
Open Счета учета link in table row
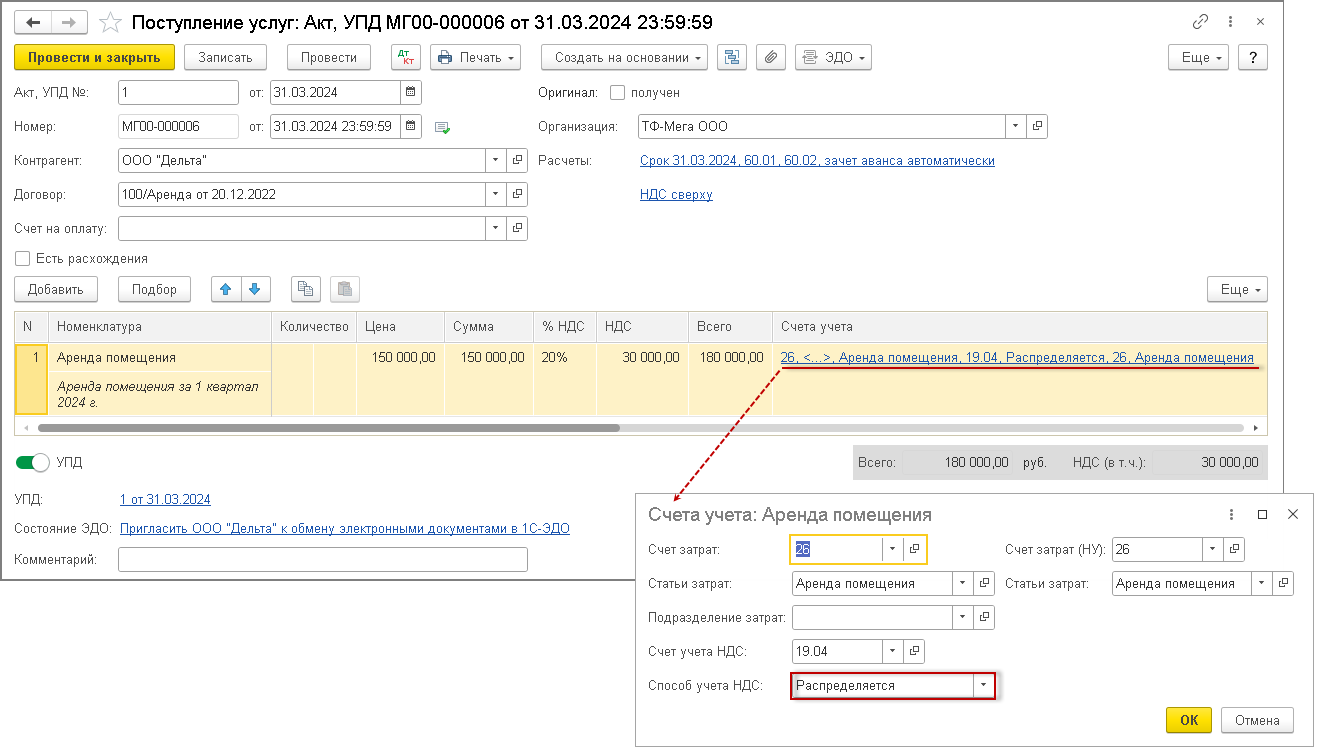tap(1017, 357)
